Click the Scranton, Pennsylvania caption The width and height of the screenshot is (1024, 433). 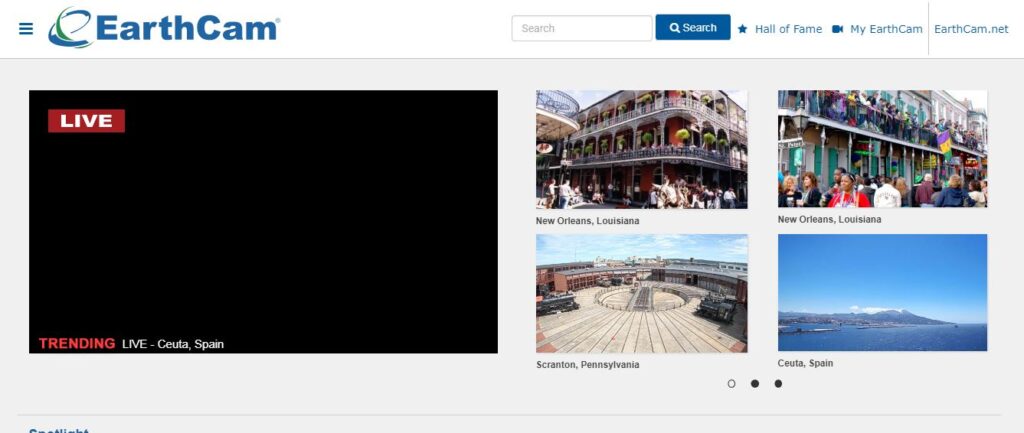tap(587, 365)
